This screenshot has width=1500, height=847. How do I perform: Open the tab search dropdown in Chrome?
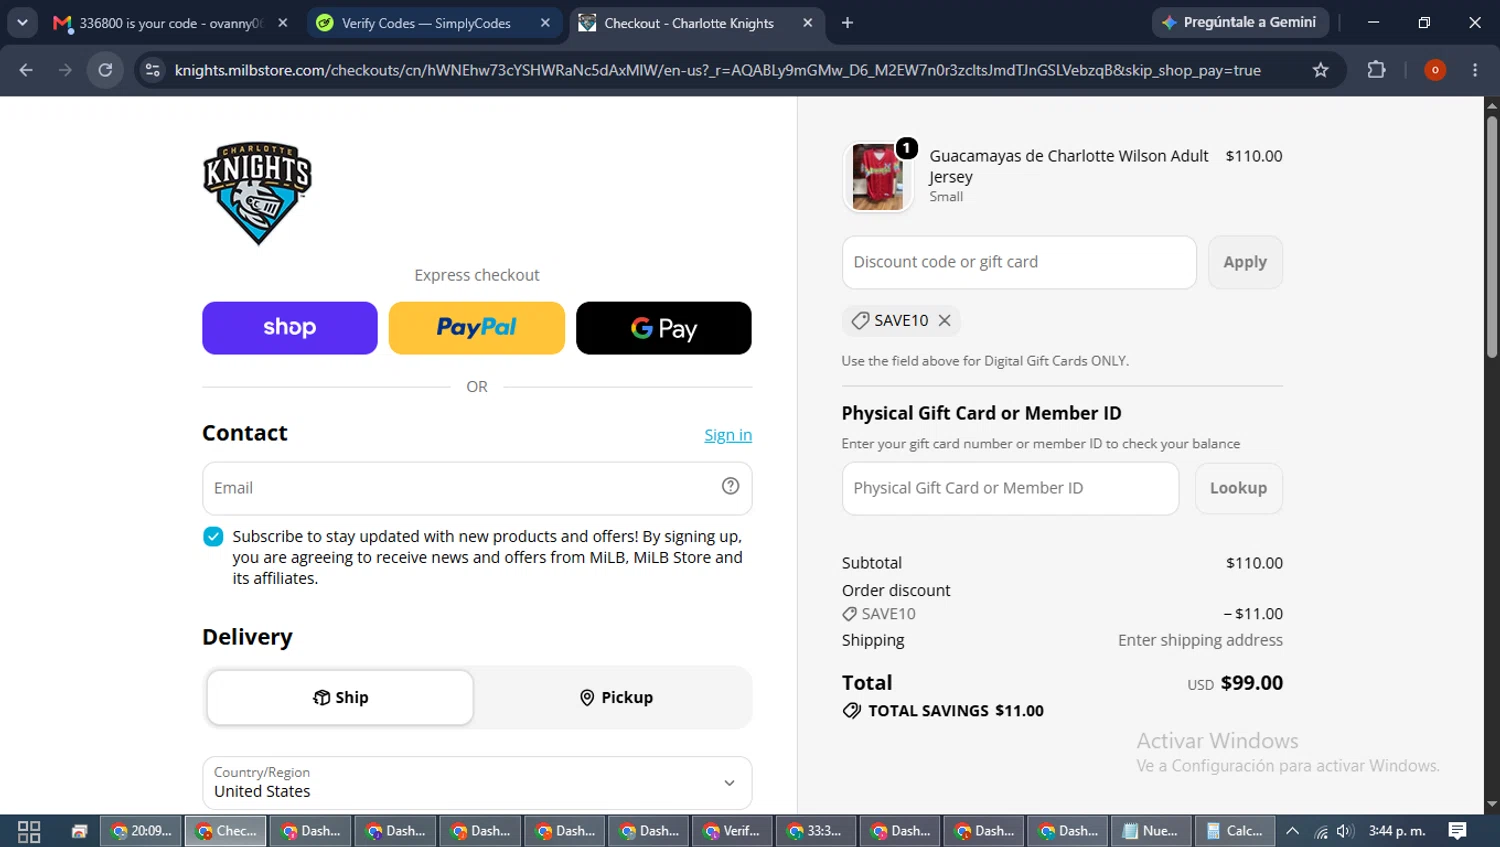point(22,22)
